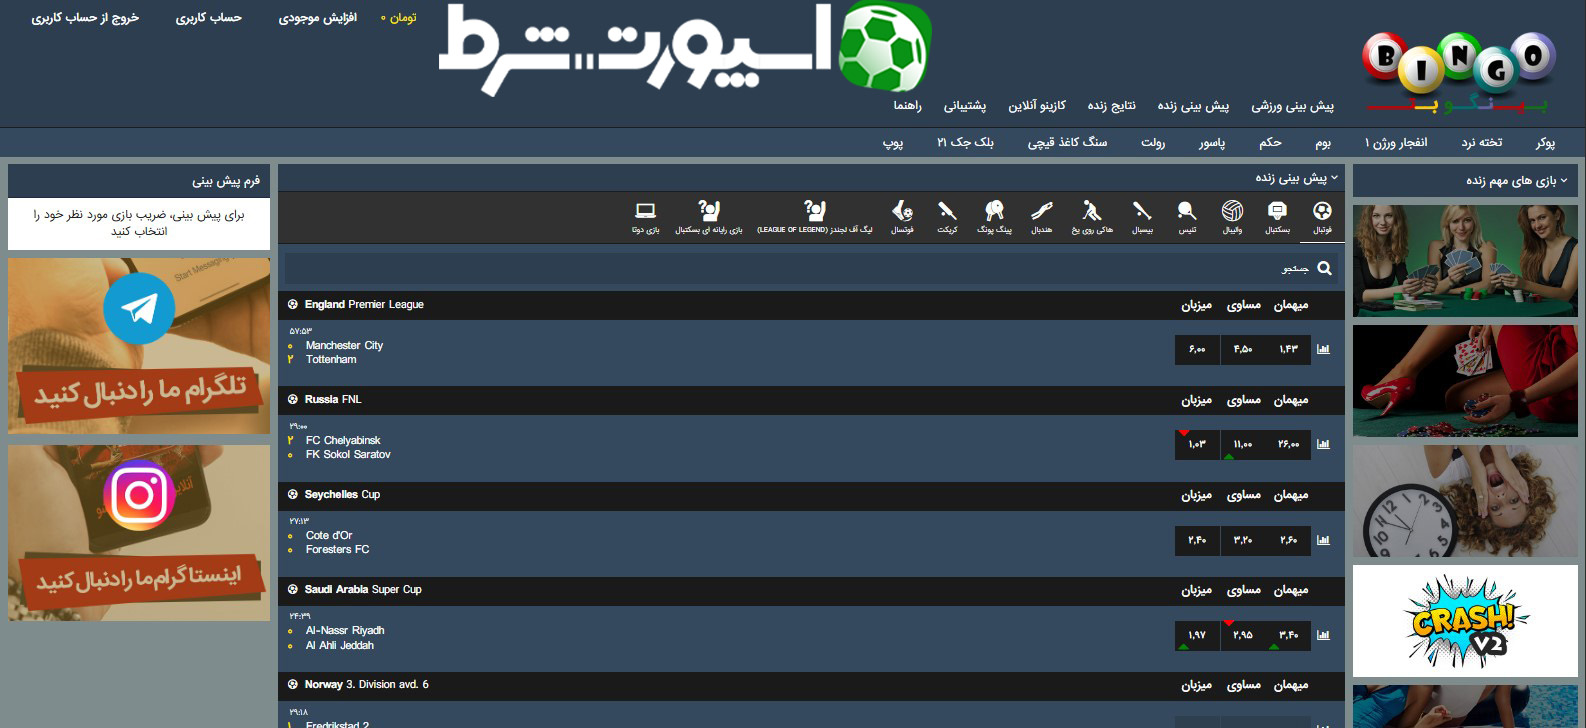Open online casino (کازینو آنلاین) menu

tap(1037, 105)
